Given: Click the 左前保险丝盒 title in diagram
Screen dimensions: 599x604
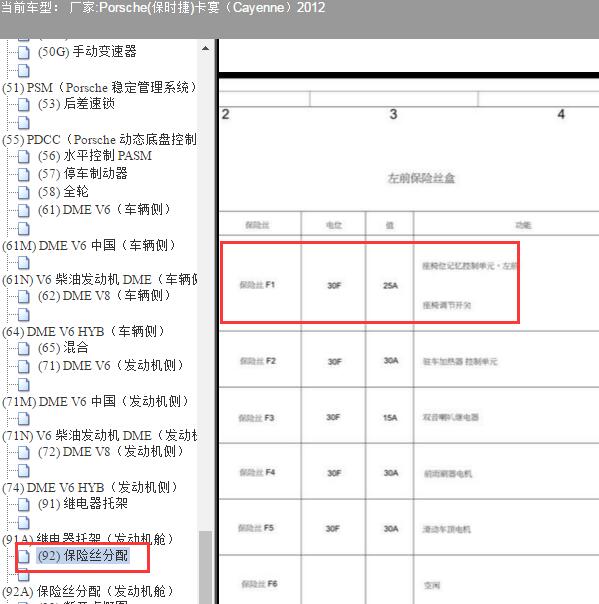Looking at the screenshot, I should point(421,178).
